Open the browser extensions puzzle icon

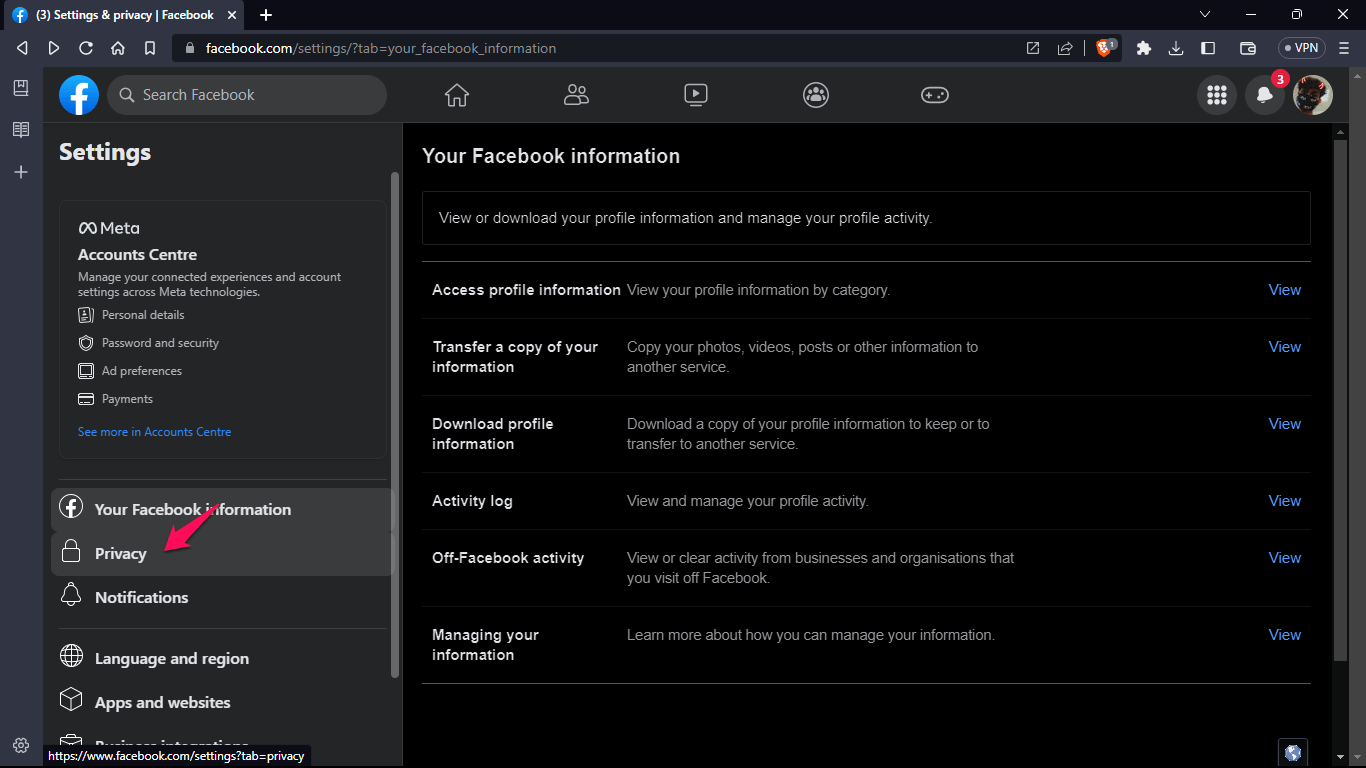click(x=1144, y=48)
